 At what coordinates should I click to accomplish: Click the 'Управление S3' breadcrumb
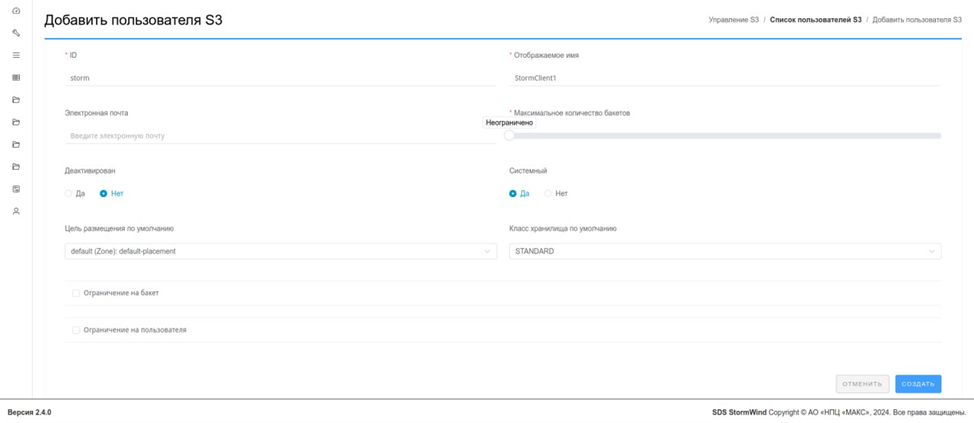point(734,20)
